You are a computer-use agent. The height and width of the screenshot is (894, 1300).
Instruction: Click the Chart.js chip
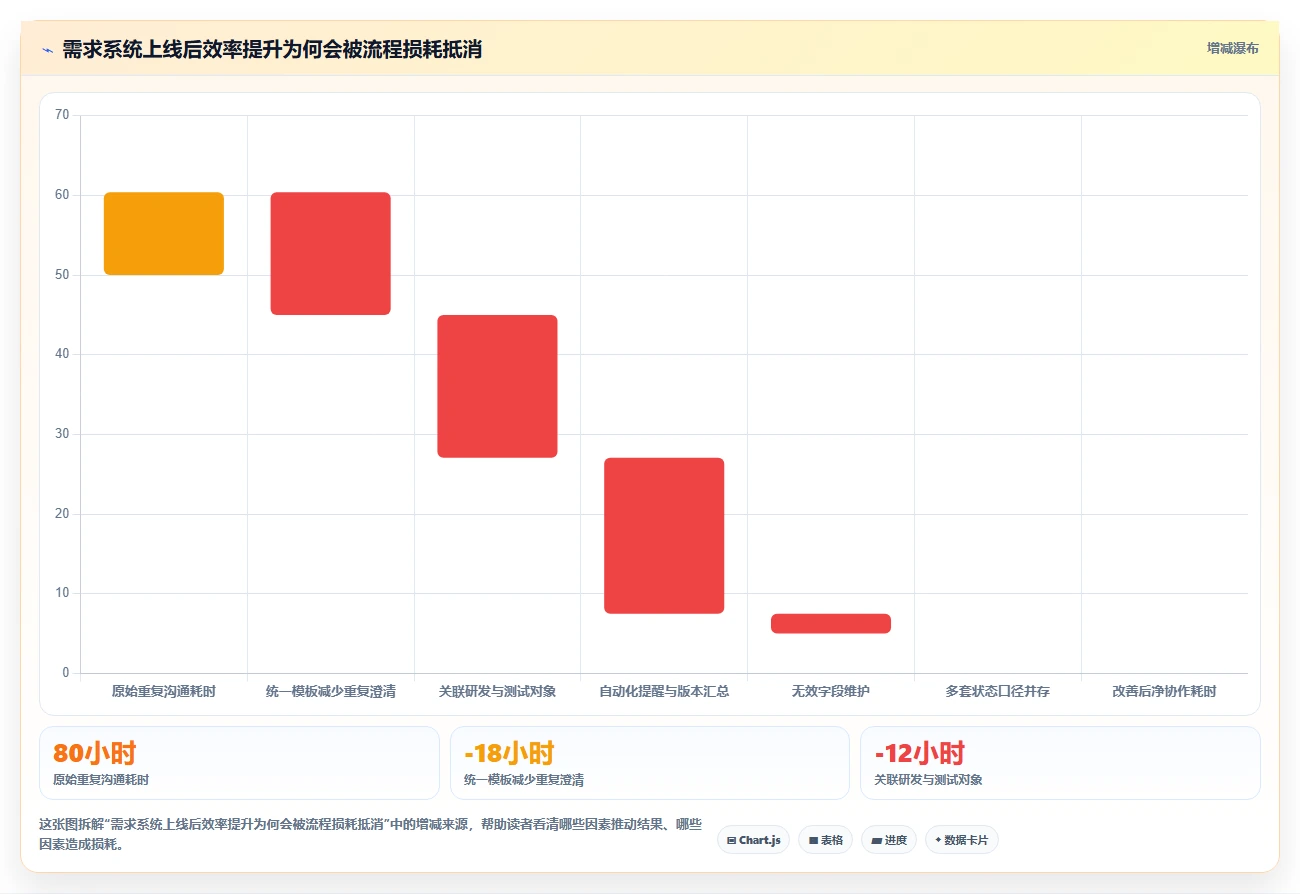pos(754,840)
